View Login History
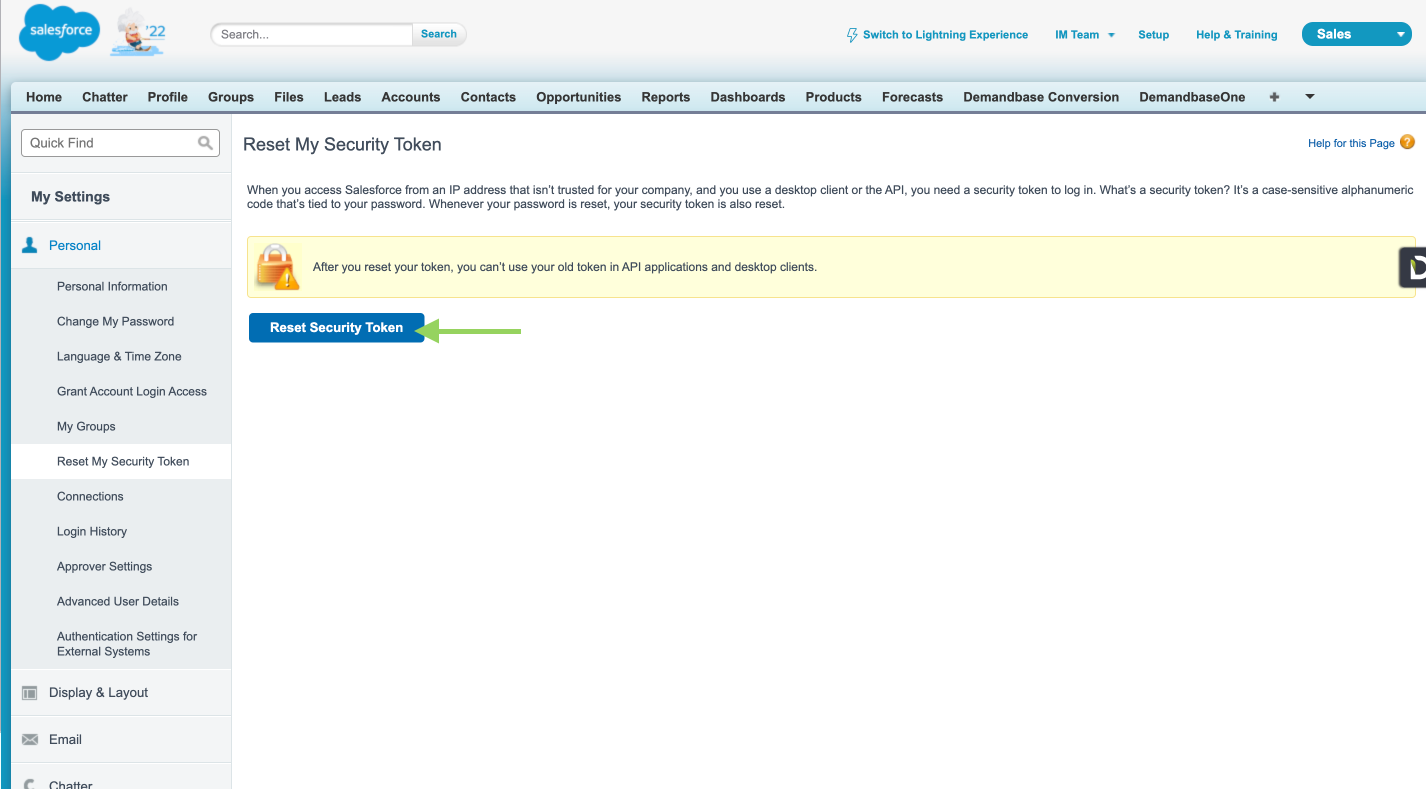The height and width of the screenshot is (789, 1426). [92, 531]
